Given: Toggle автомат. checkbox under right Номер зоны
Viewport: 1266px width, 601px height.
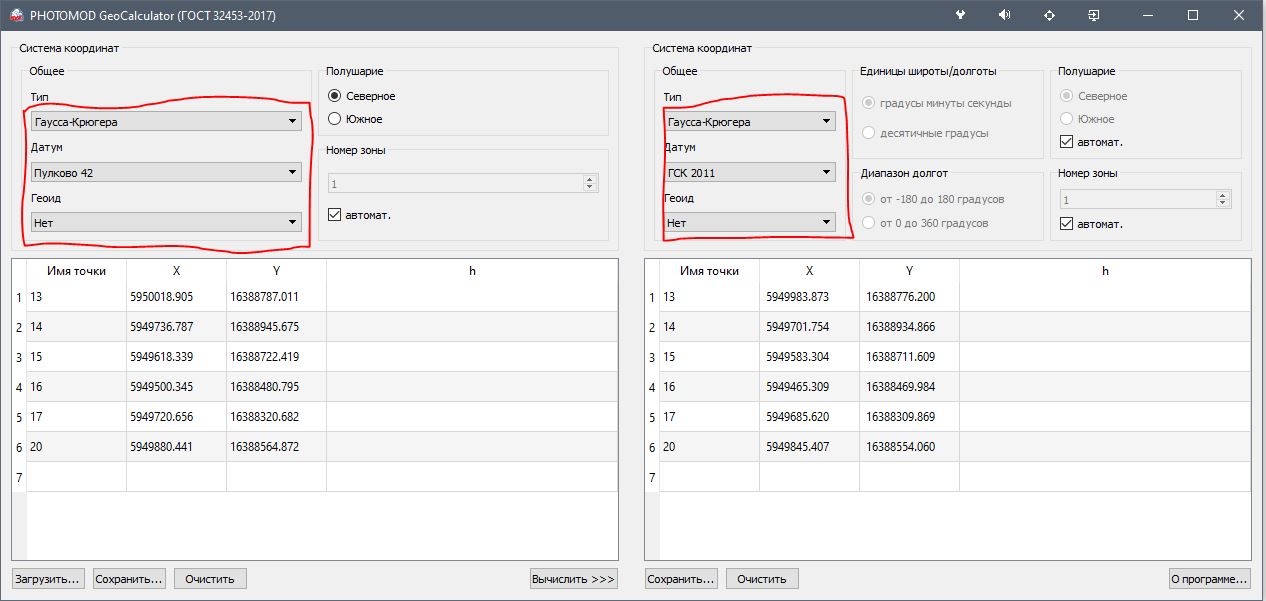Looking at the screenshot, I should point(1067,224).
